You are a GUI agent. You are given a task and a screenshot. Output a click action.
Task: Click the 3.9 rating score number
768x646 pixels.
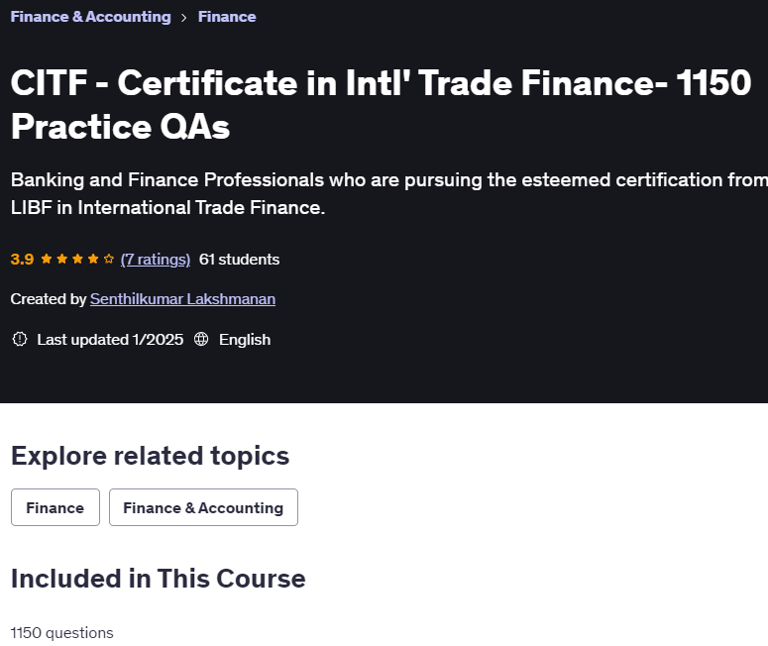pyautogui.click(x=22, y=259)
